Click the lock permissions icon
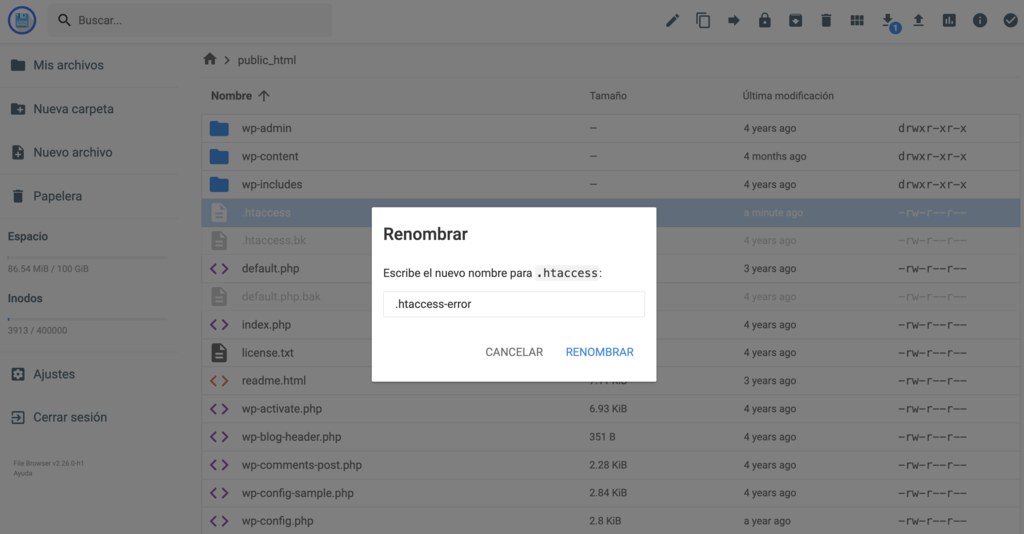This screenshot has width=1024, height=534. tap(765, 21)
